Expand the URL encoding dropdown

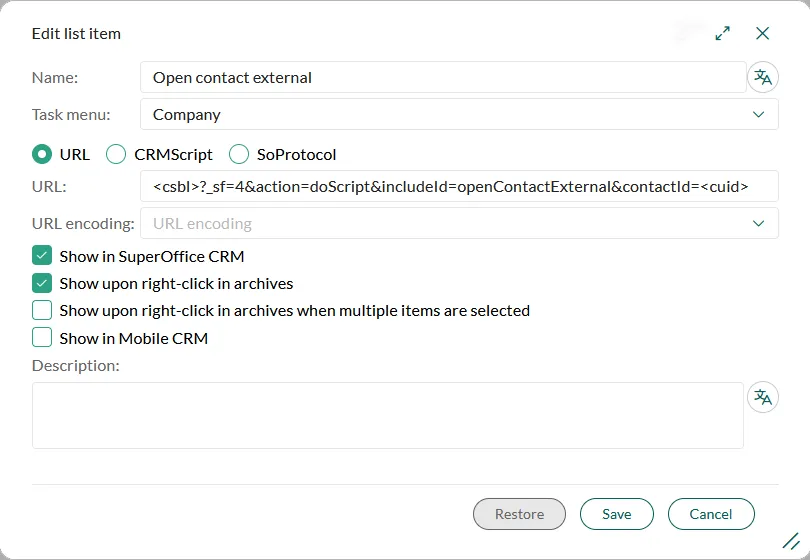pos(458,224)
